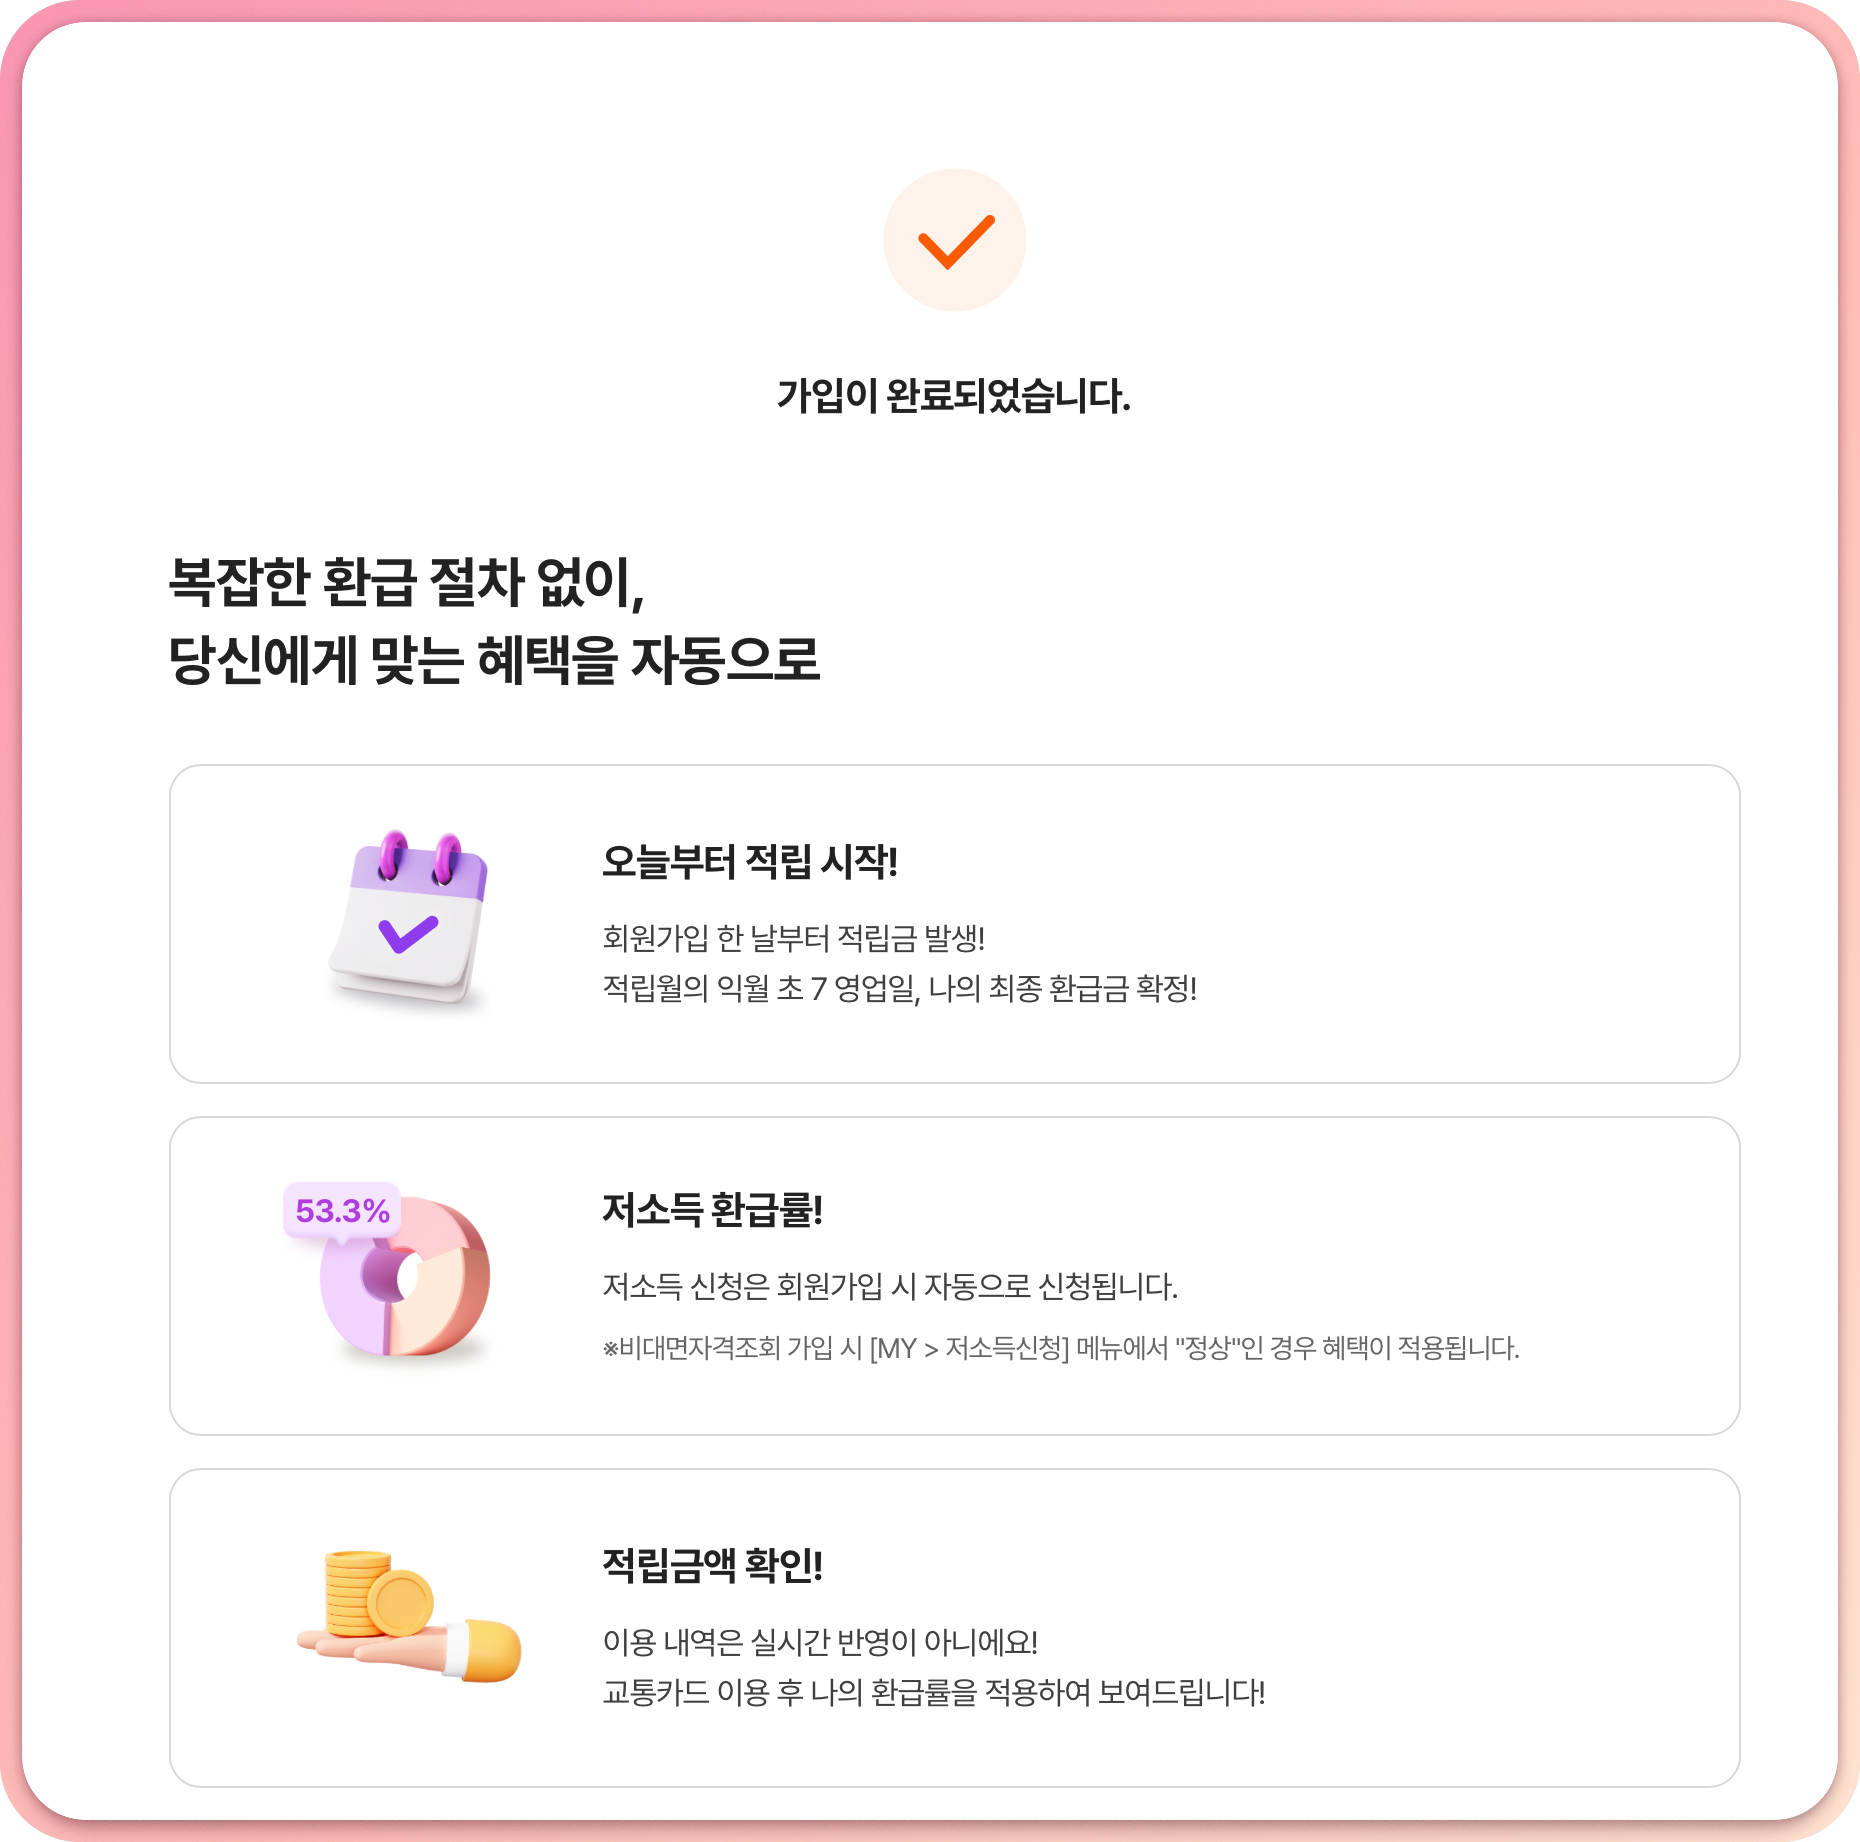Click the pink calendar binder rings

(420, 858)
